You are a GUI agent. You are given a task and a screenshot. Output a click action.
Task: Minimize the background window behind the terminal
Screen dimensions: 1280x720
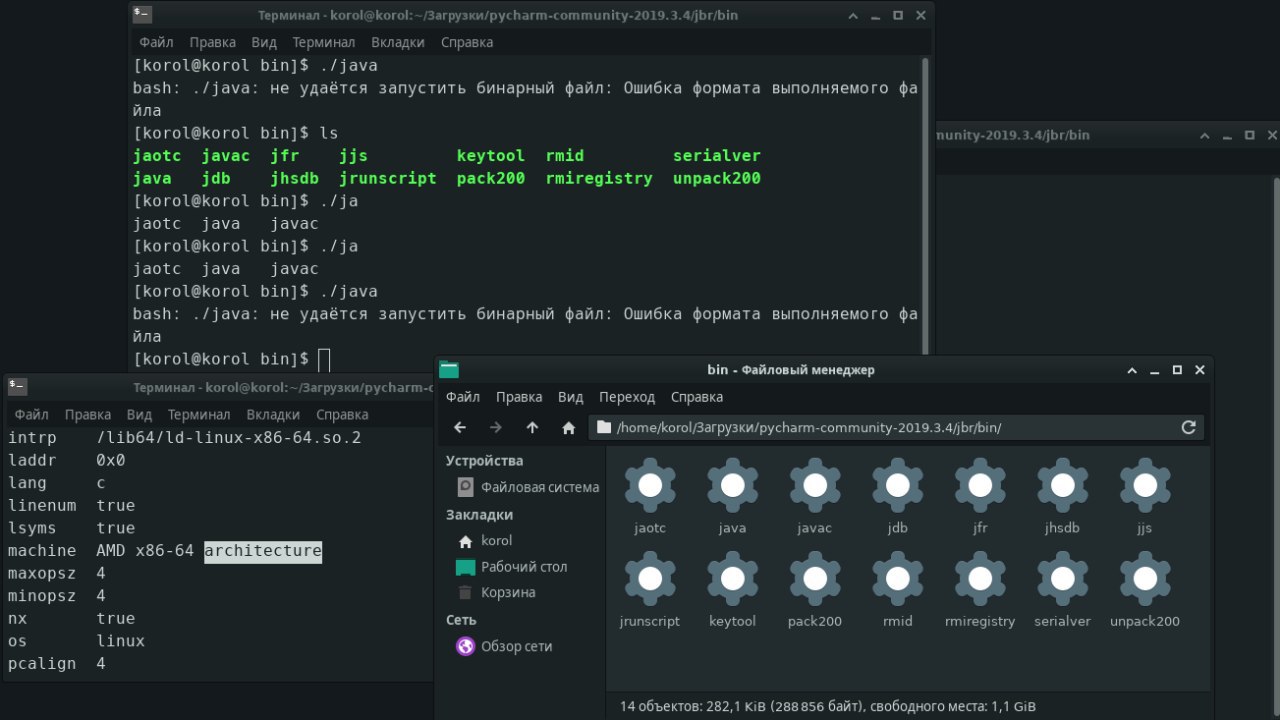1227,135
